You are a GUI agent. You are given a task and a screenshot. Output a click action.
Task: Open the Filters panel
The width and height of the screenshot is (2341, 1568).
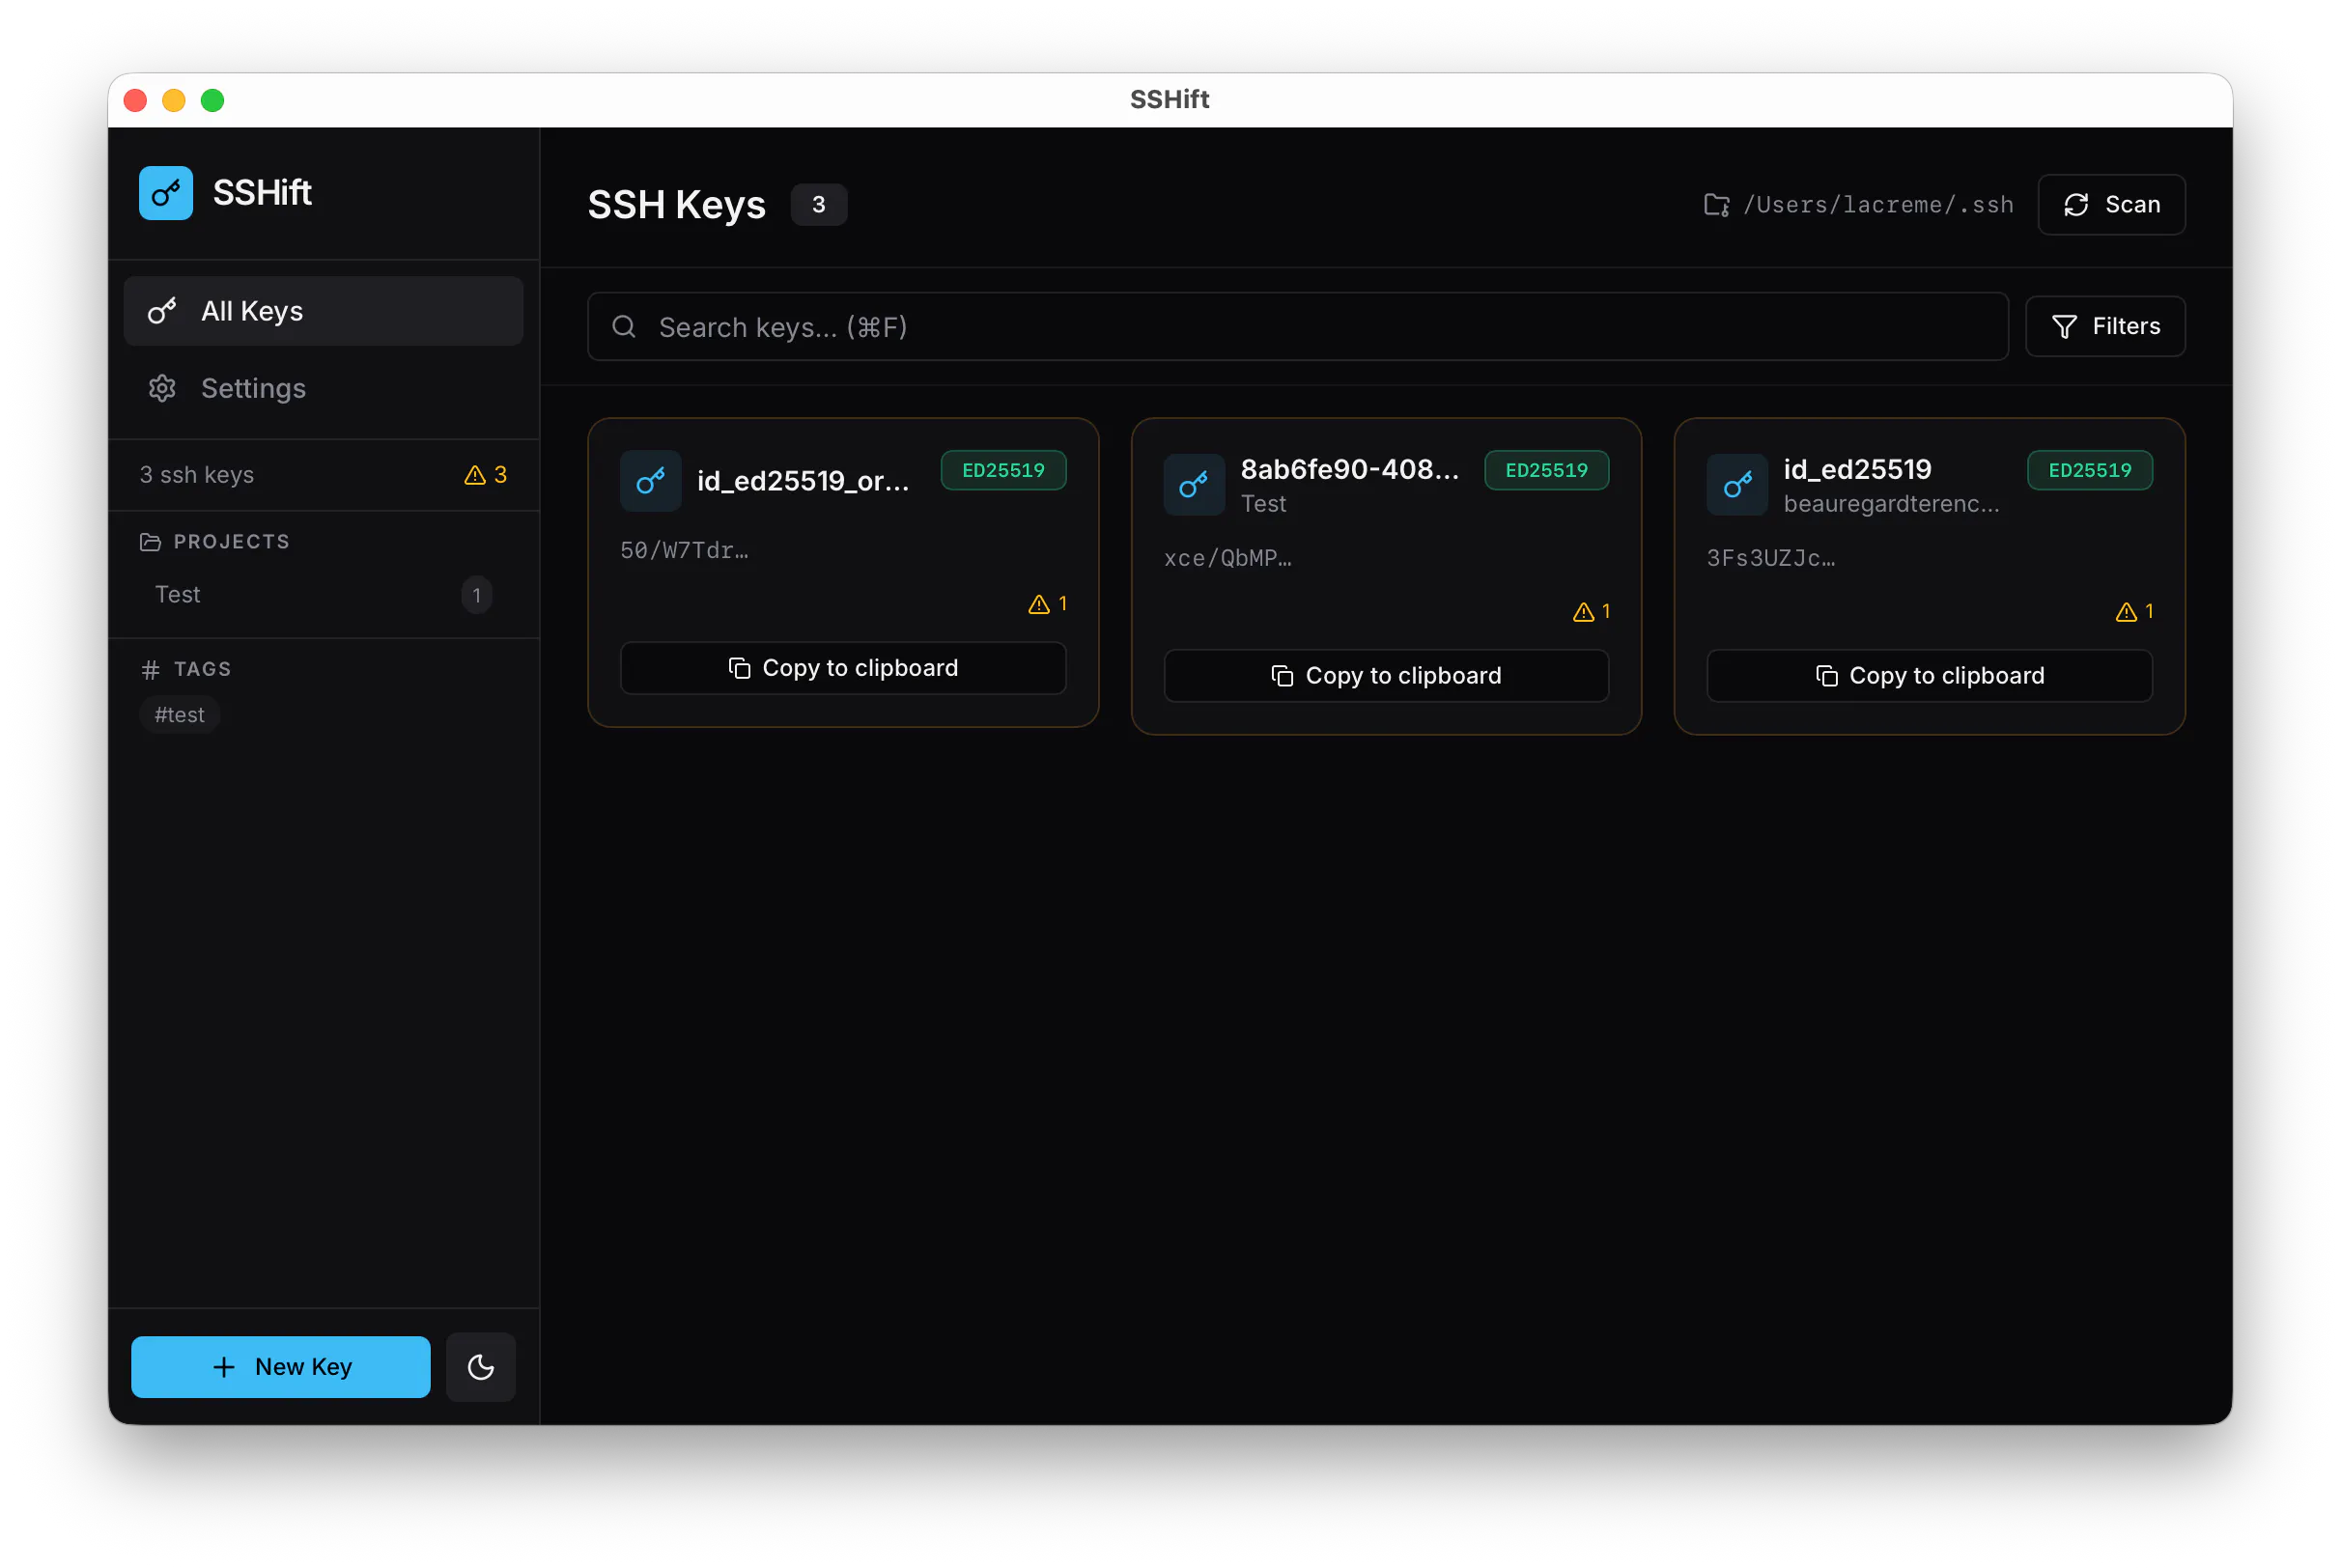click(2105, 326)
